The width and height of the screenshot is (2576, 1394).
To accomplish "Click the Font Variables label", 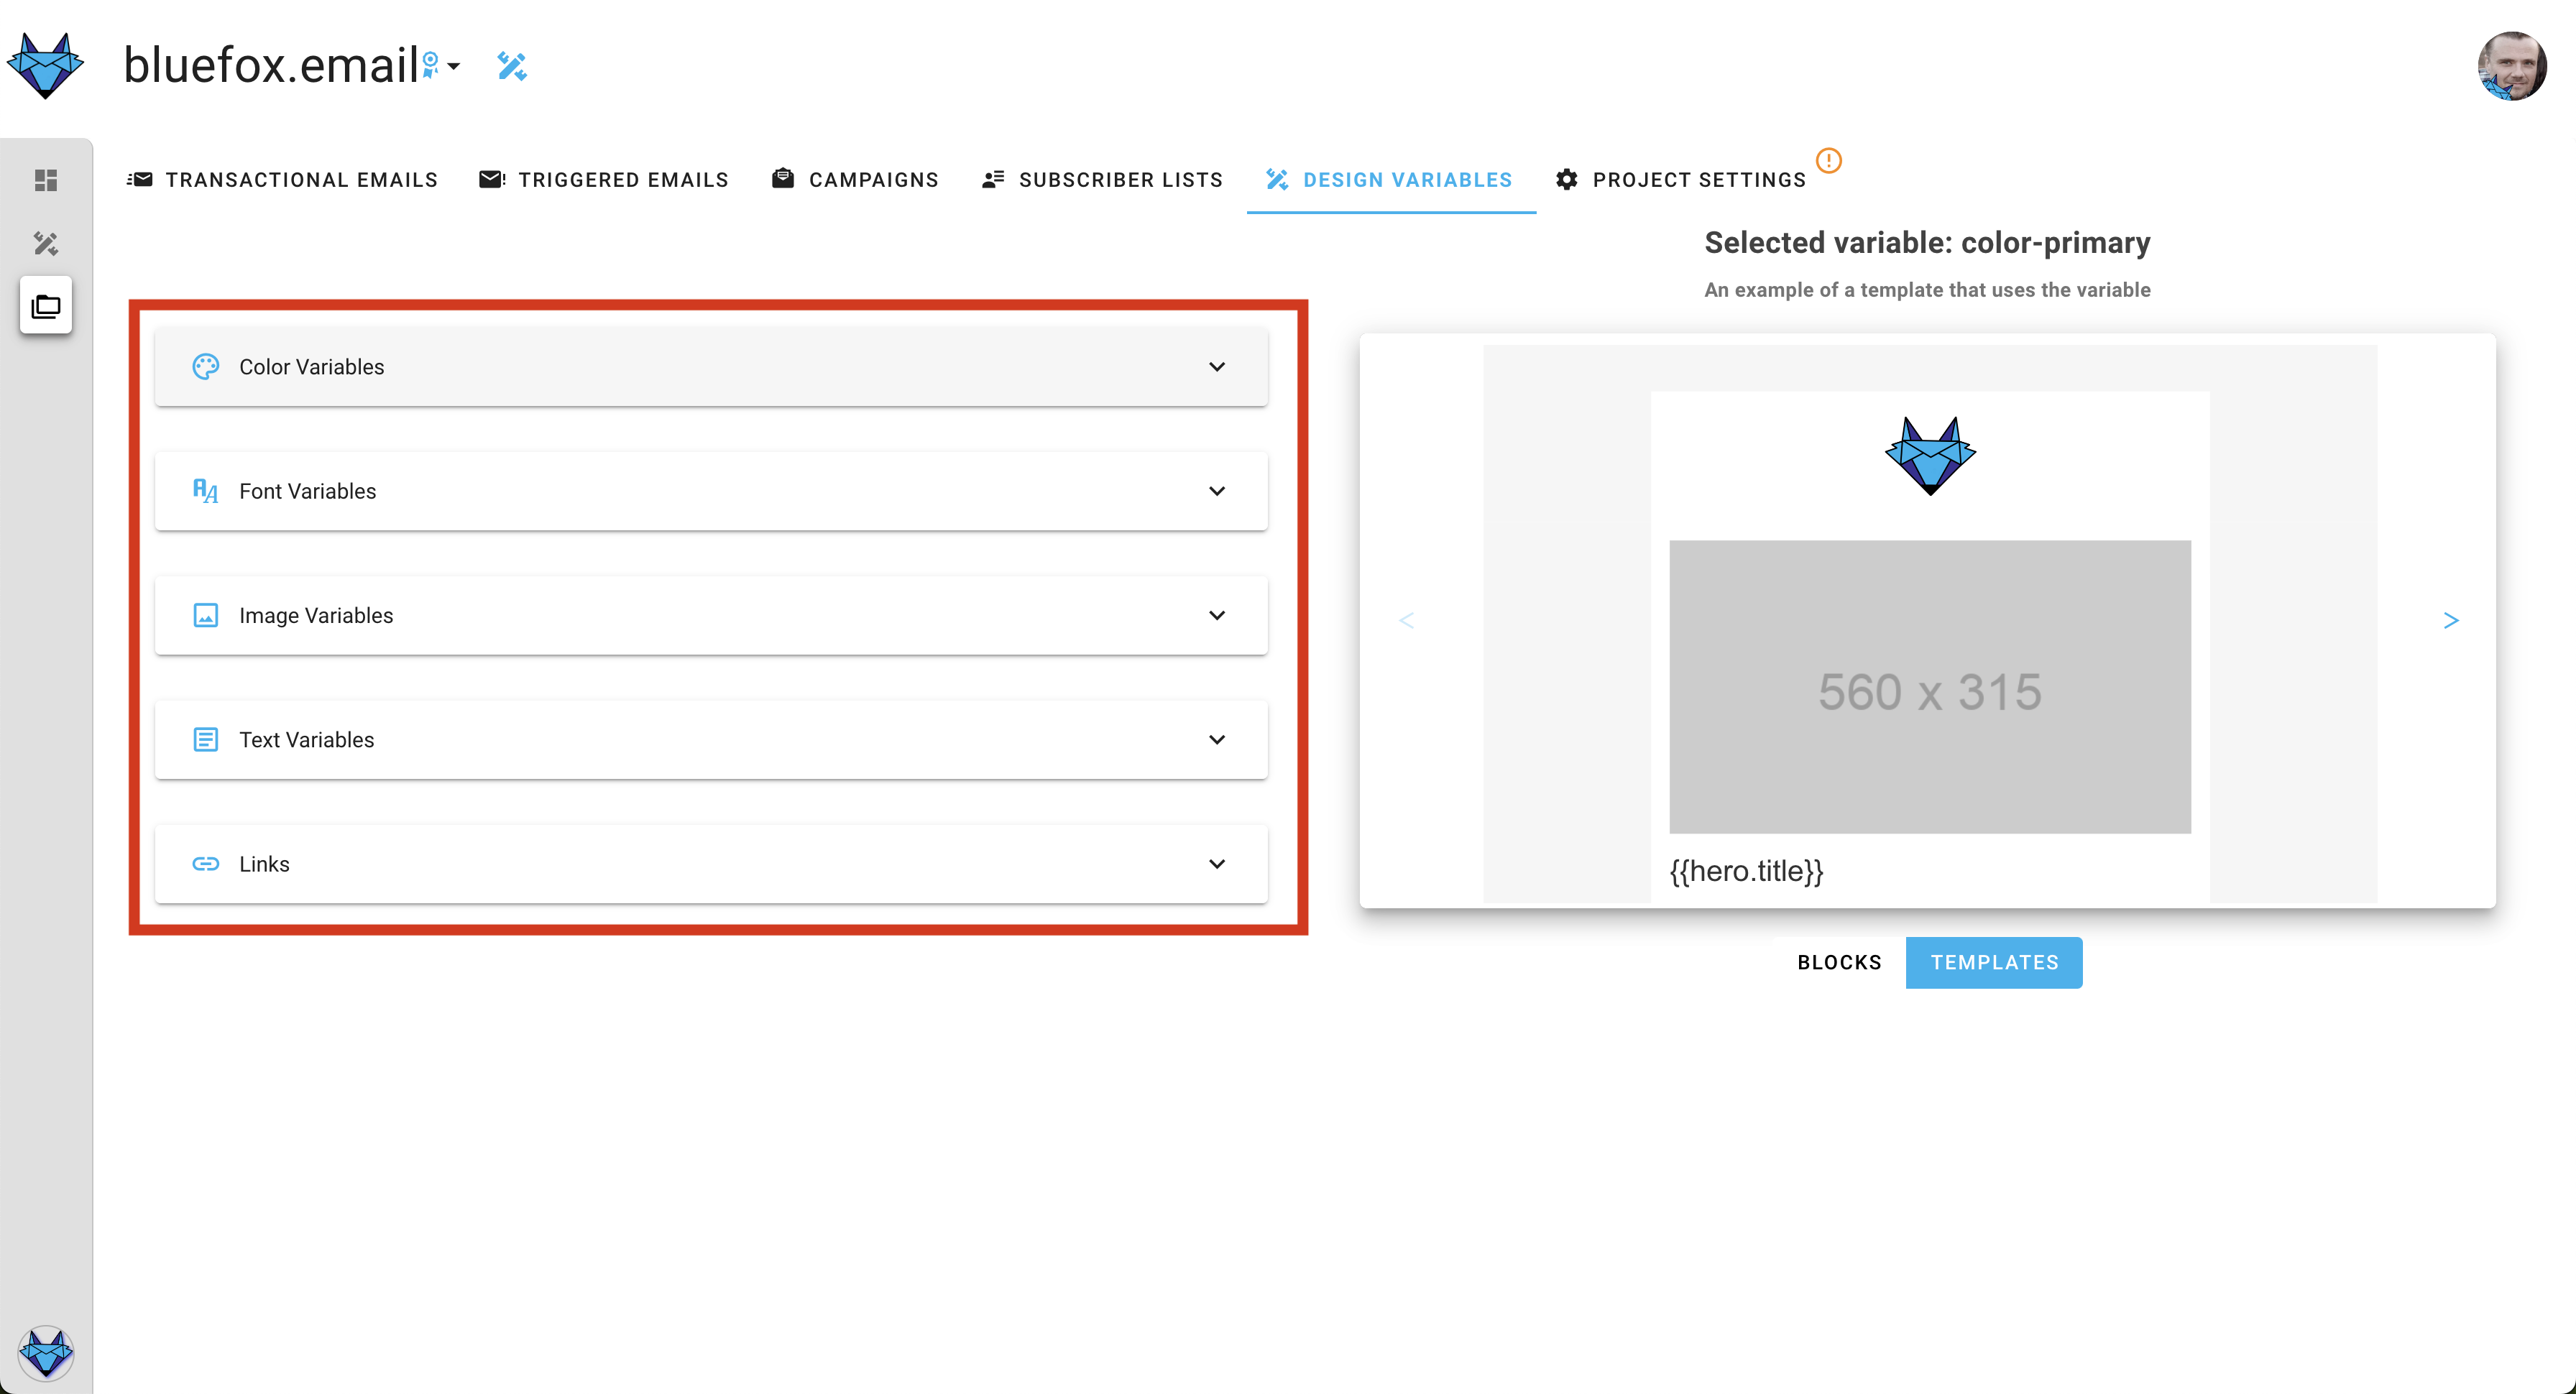I will pos(308,491).
